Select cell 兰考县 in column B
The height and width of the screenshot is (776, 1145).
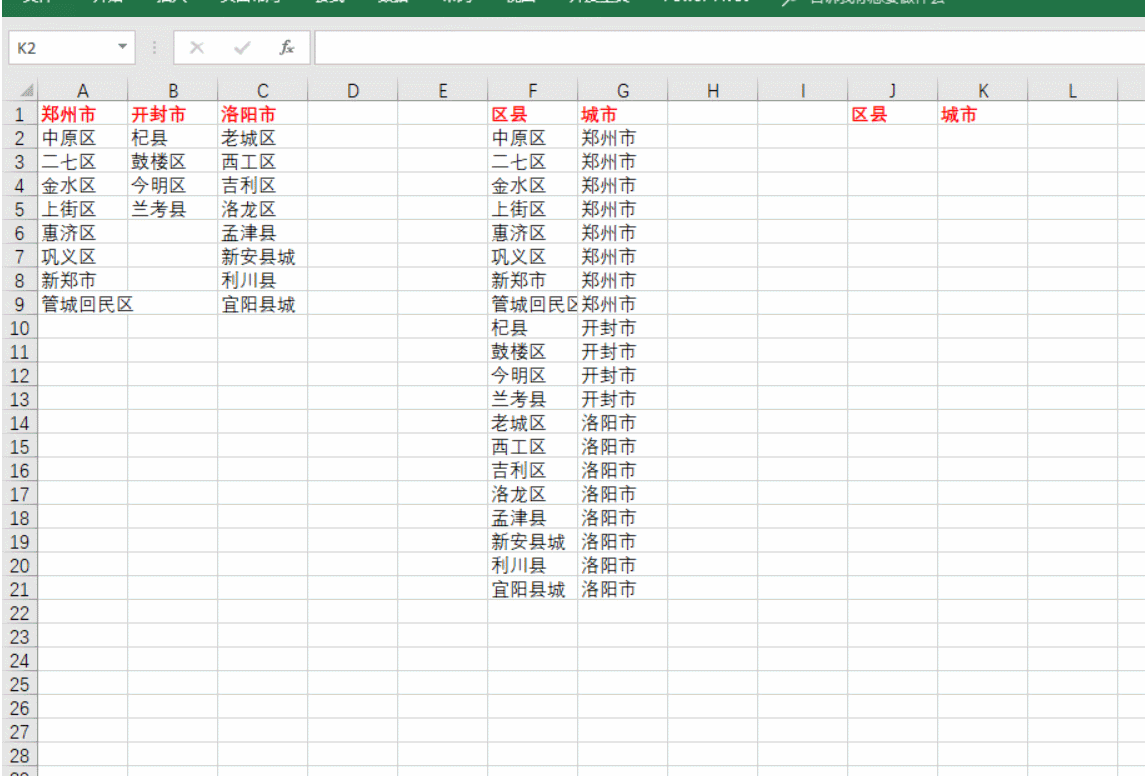pyautogui.click(x=172, y=209)
